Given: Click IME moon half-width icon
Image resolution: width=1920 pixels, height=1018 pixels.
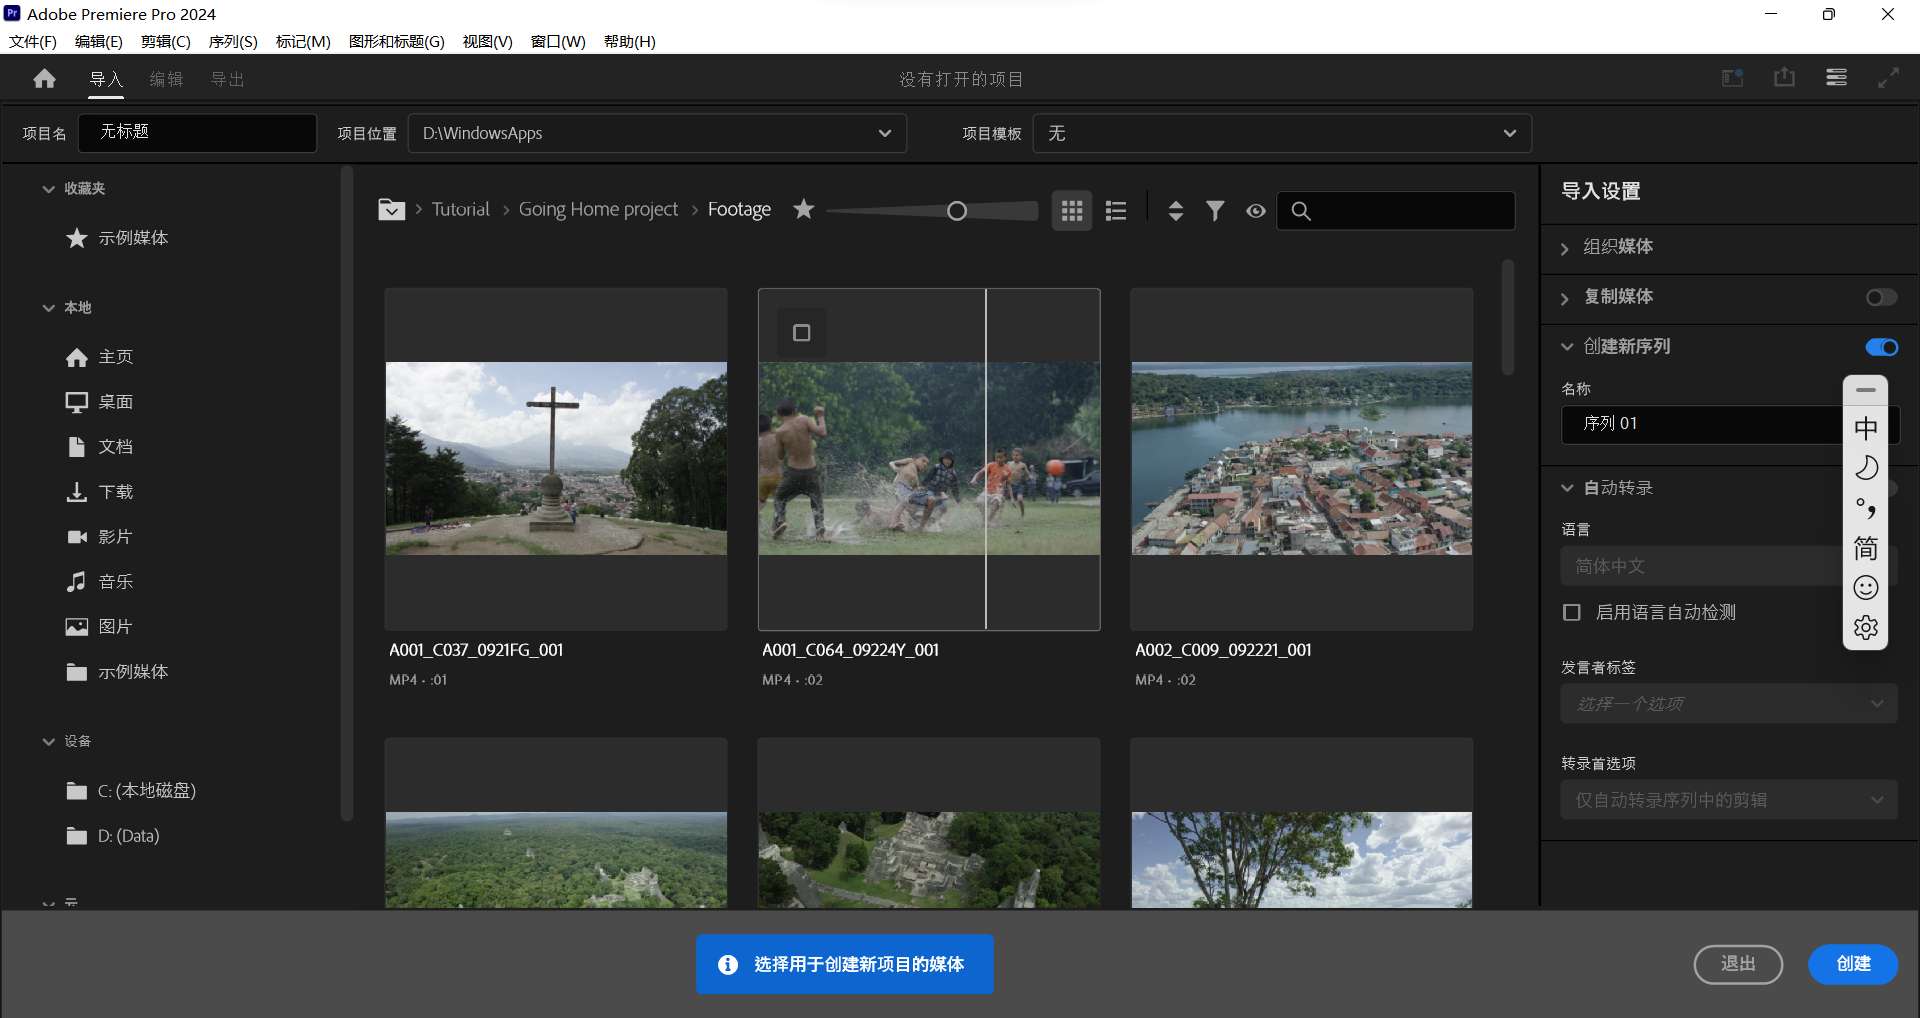Looking at the screenshot, I should coord(1866,468).
